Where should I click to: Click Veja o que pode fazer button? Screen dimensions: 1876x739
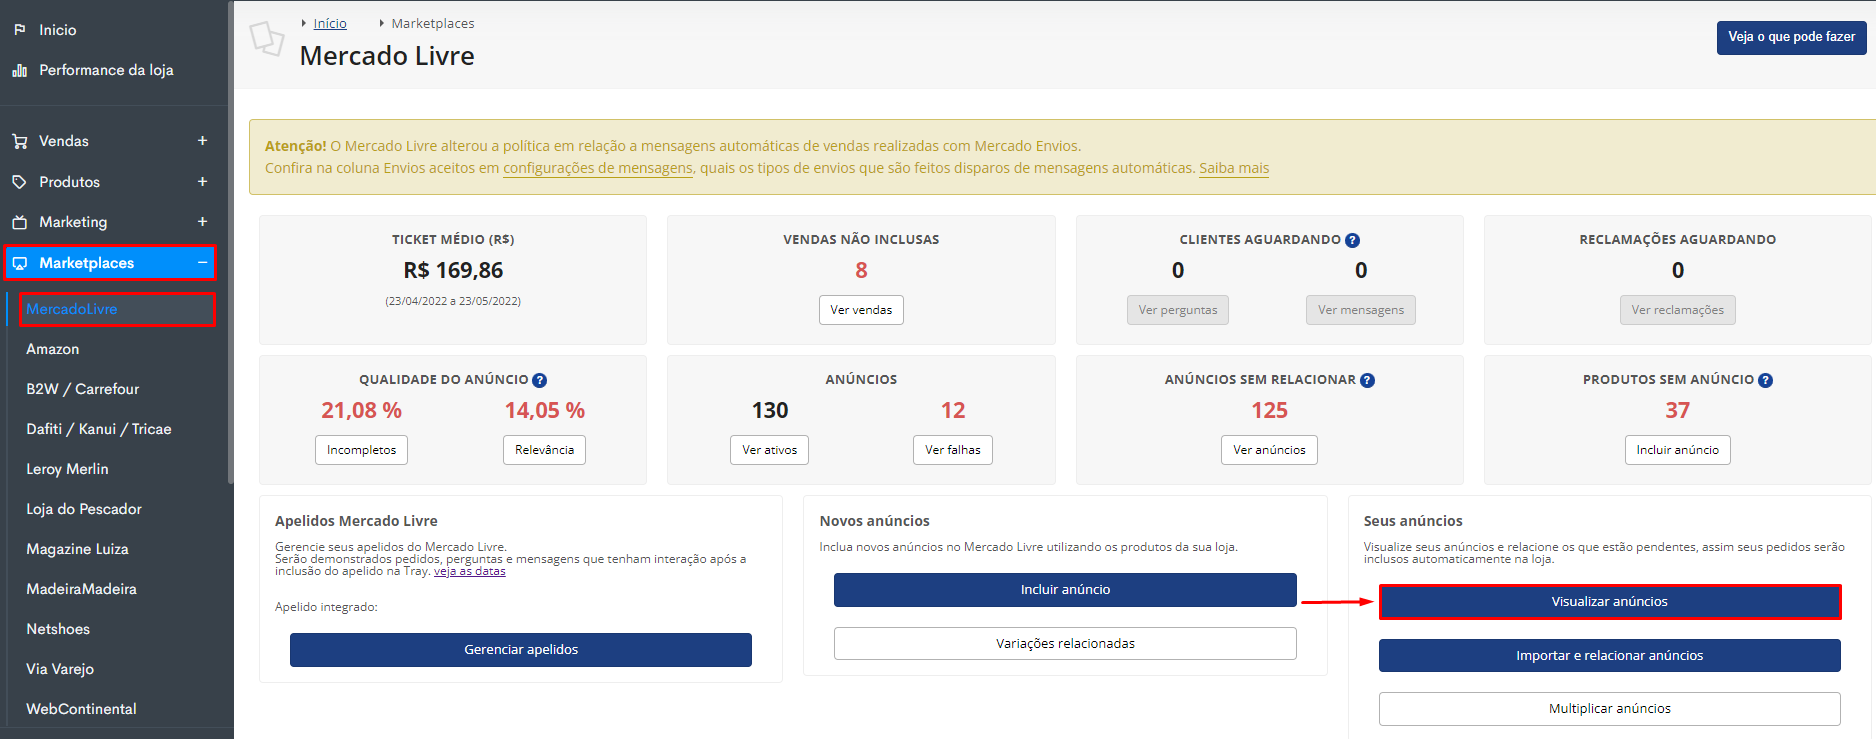(1791, 37)
